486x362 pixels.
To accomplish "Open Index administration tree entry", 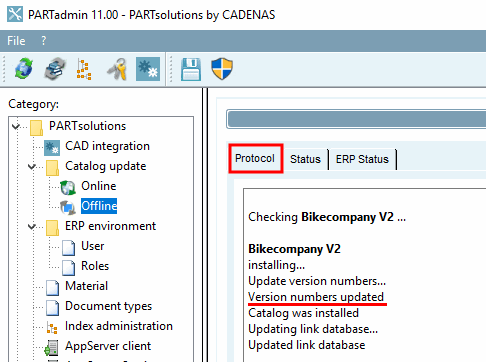I will tap(119, 326).
